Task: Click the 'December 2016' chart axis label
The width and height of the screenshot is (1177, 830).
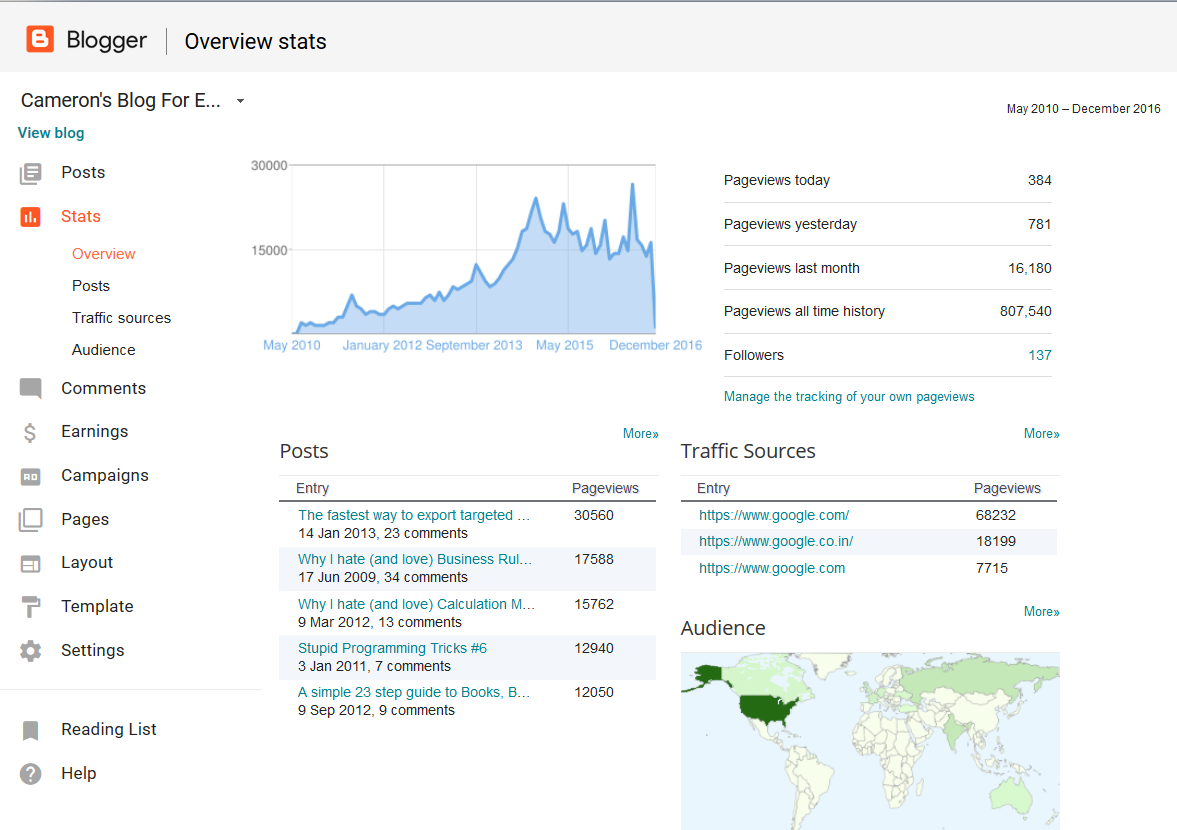Action: pyautogui.click(x=655, y=345)
